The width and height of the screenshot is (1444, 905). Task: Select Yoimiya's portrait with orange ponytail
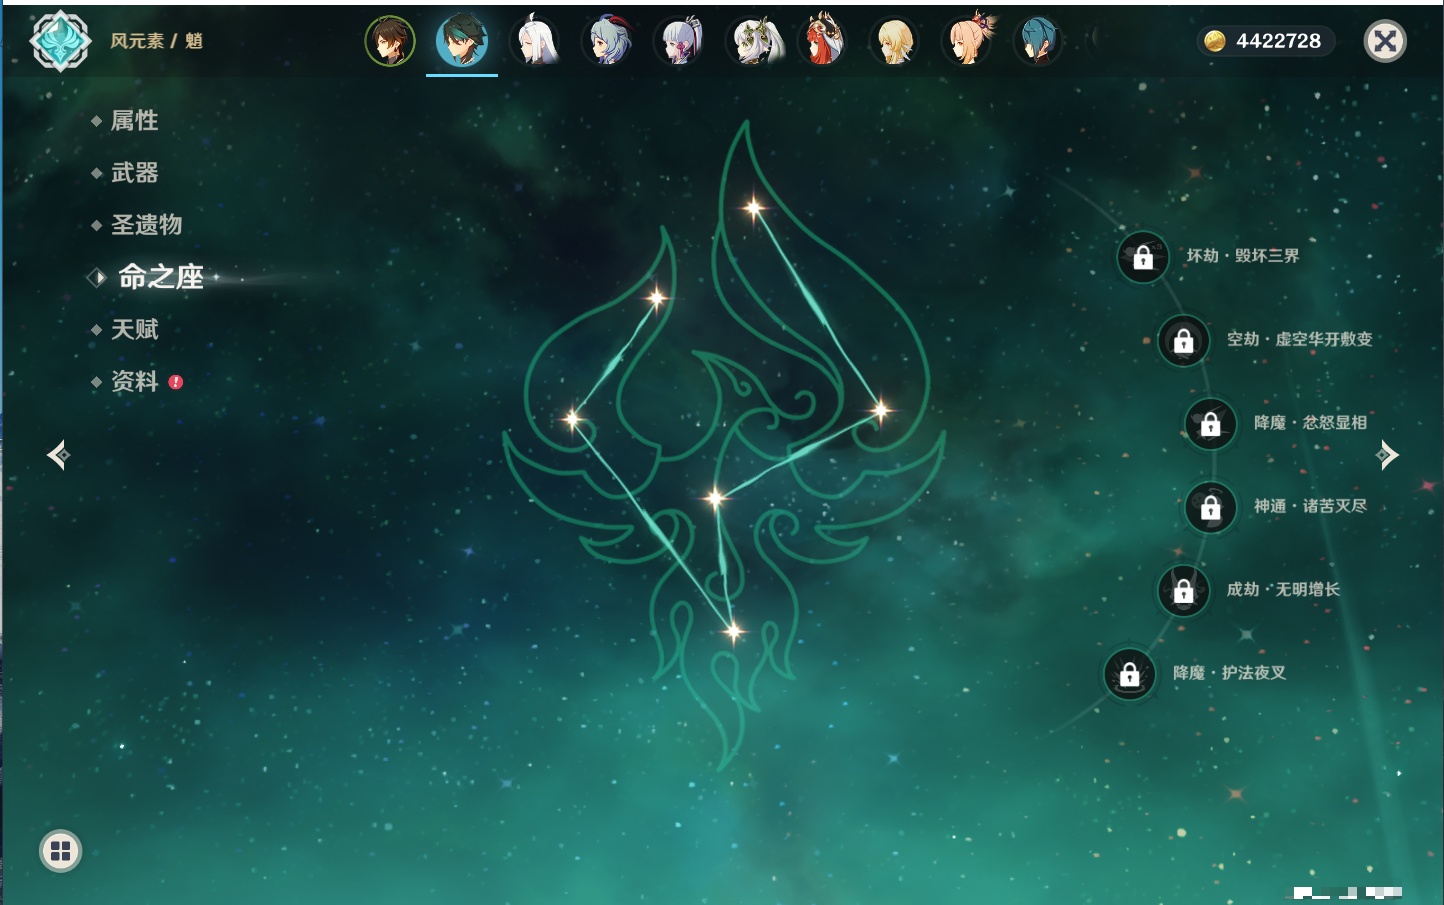click(968, 41)
